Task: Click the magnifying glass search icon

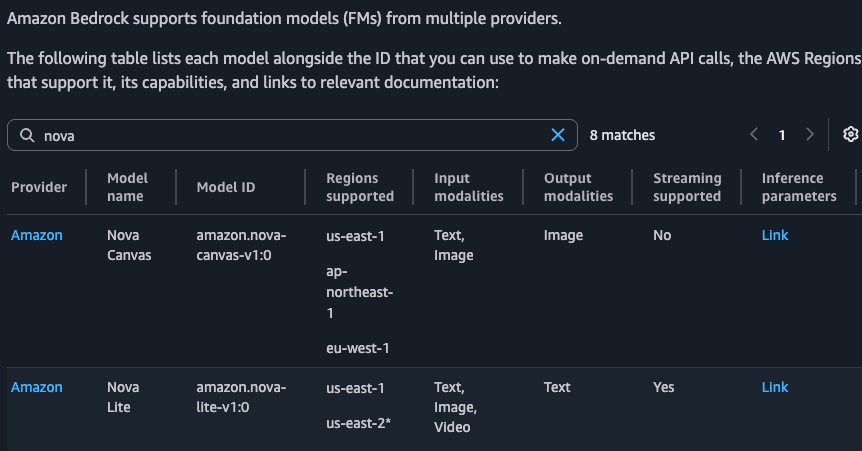Action: (27, 135)
